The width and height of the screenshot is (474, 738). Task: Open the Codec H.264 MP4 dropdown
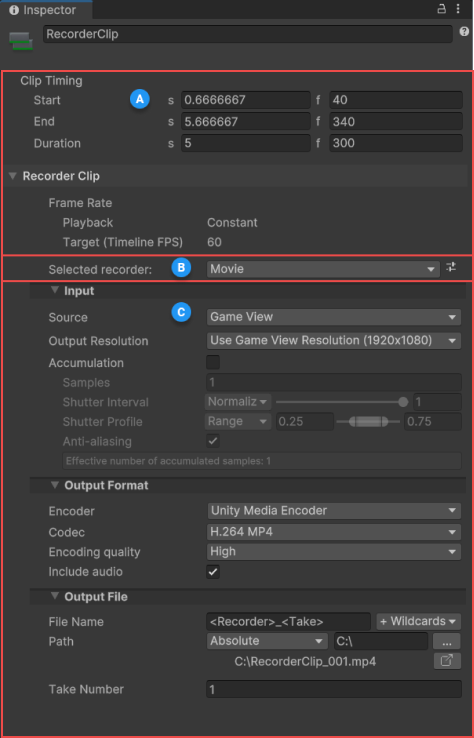[334, 532]
